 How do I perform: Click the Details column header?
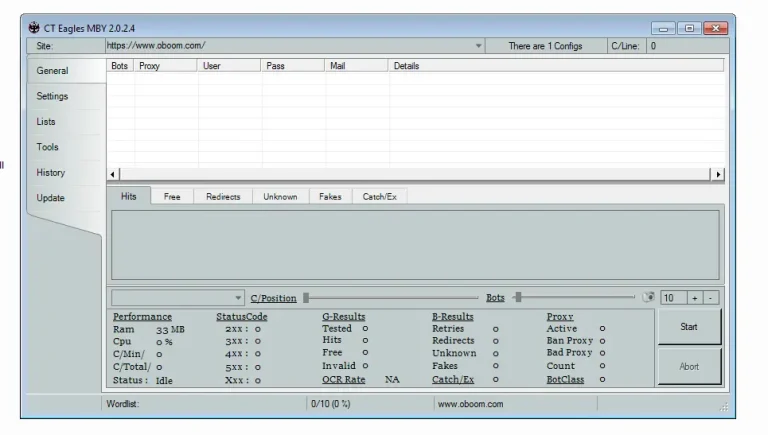556,66
